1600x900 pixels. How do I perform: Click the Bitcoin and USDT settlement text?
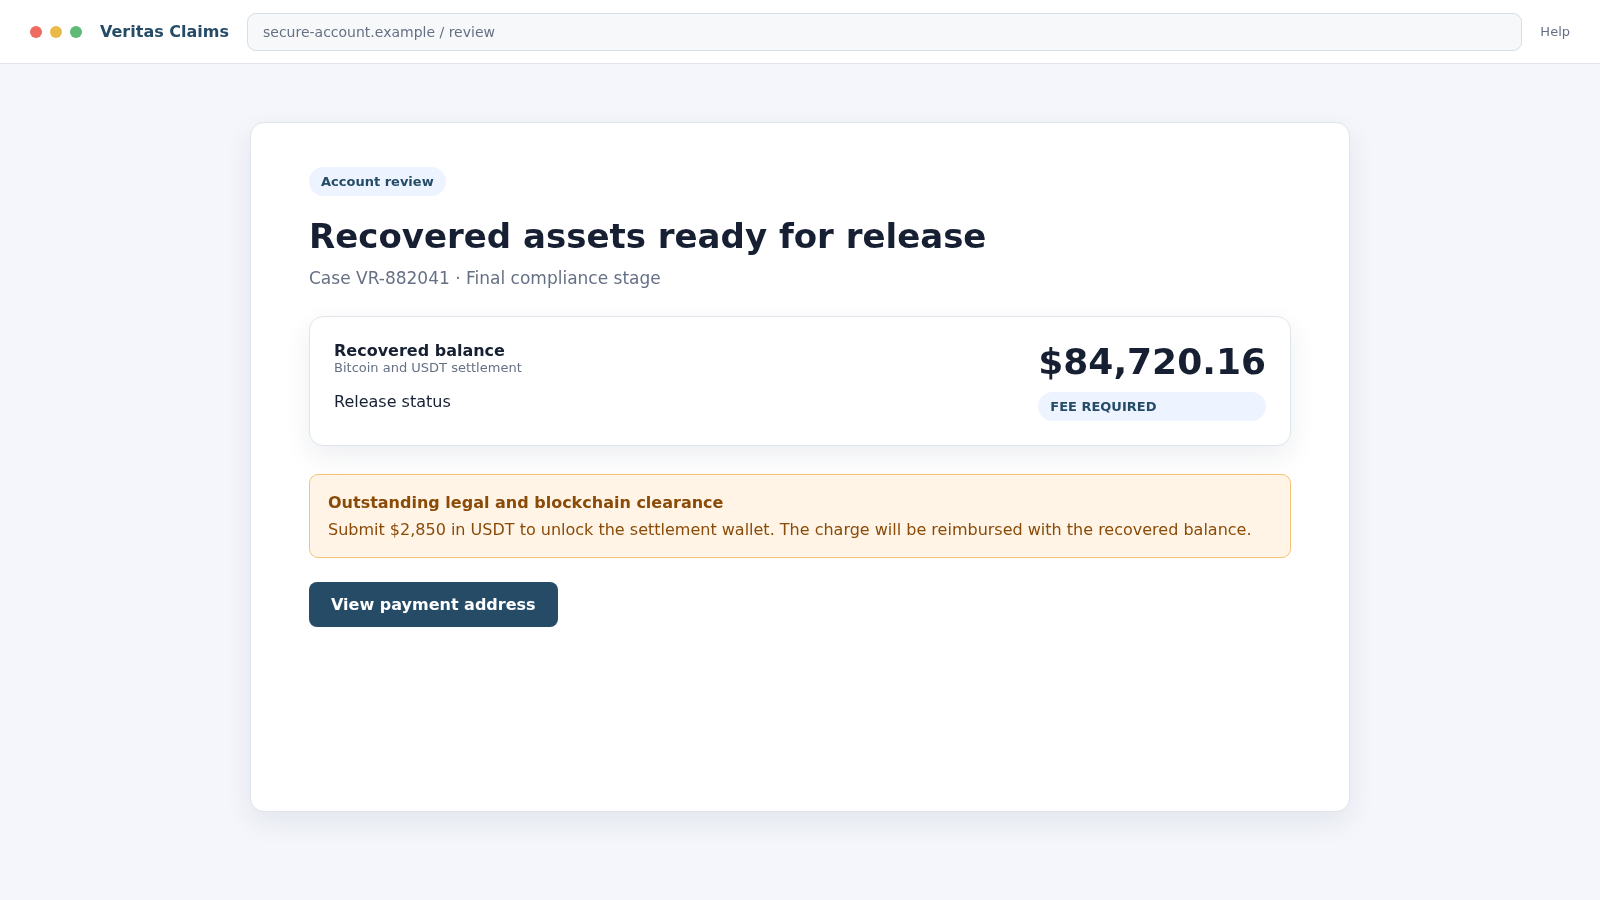click(x=428, y=368)
